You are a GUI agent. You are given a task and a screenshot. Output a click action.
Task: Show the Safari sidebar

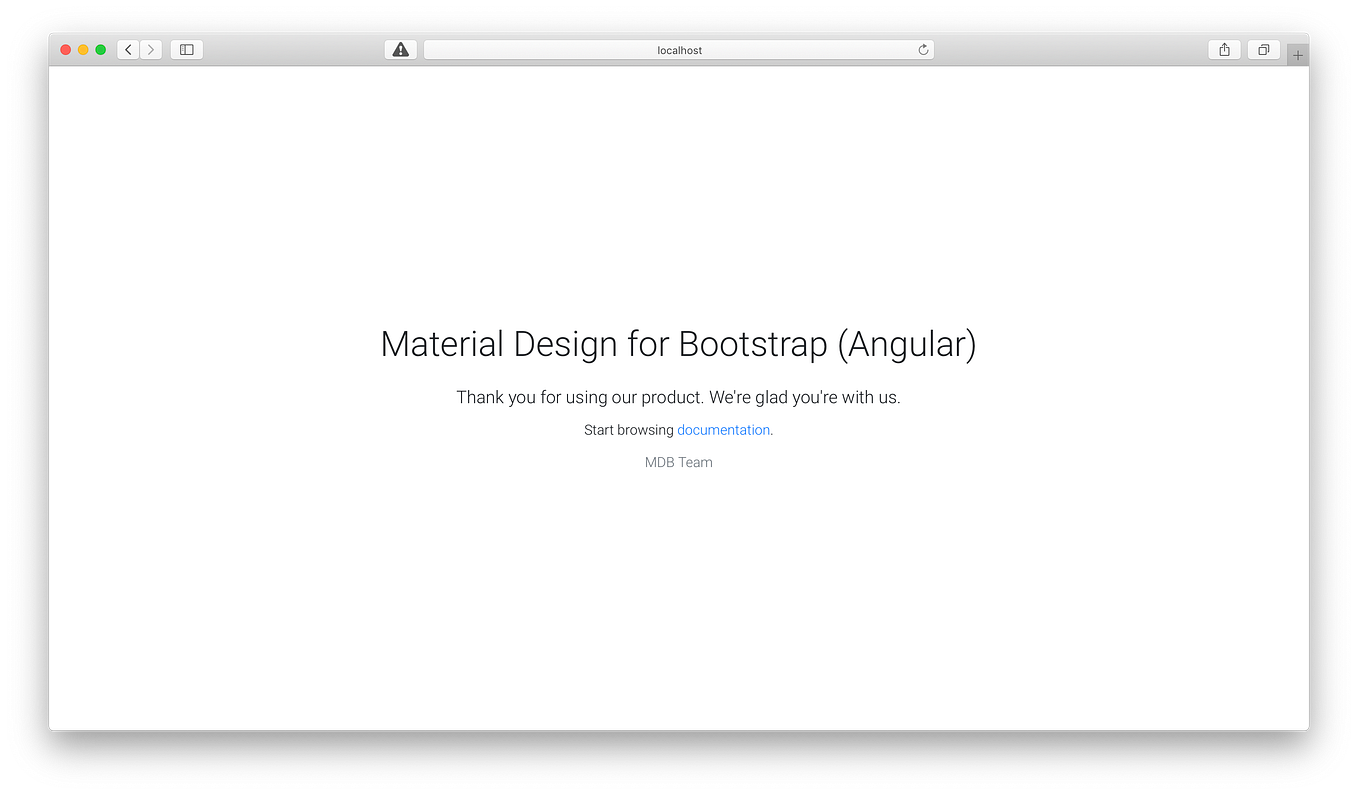186,49
